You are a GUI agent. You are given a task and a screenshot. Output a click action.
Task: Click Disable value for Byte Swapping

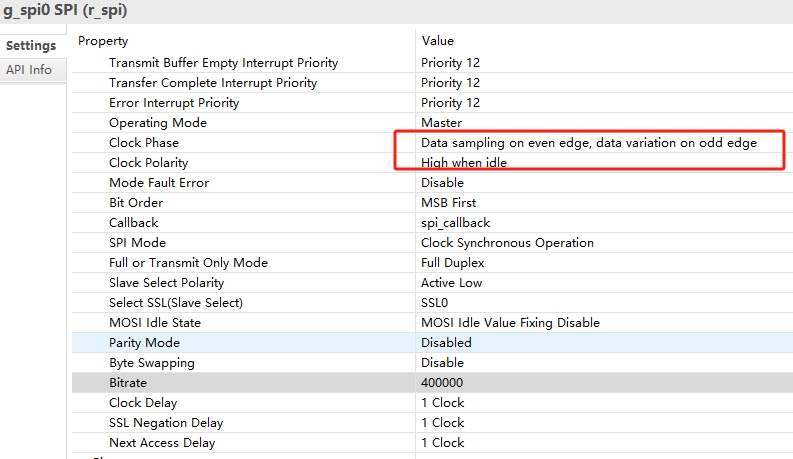[x=442, y=362]
